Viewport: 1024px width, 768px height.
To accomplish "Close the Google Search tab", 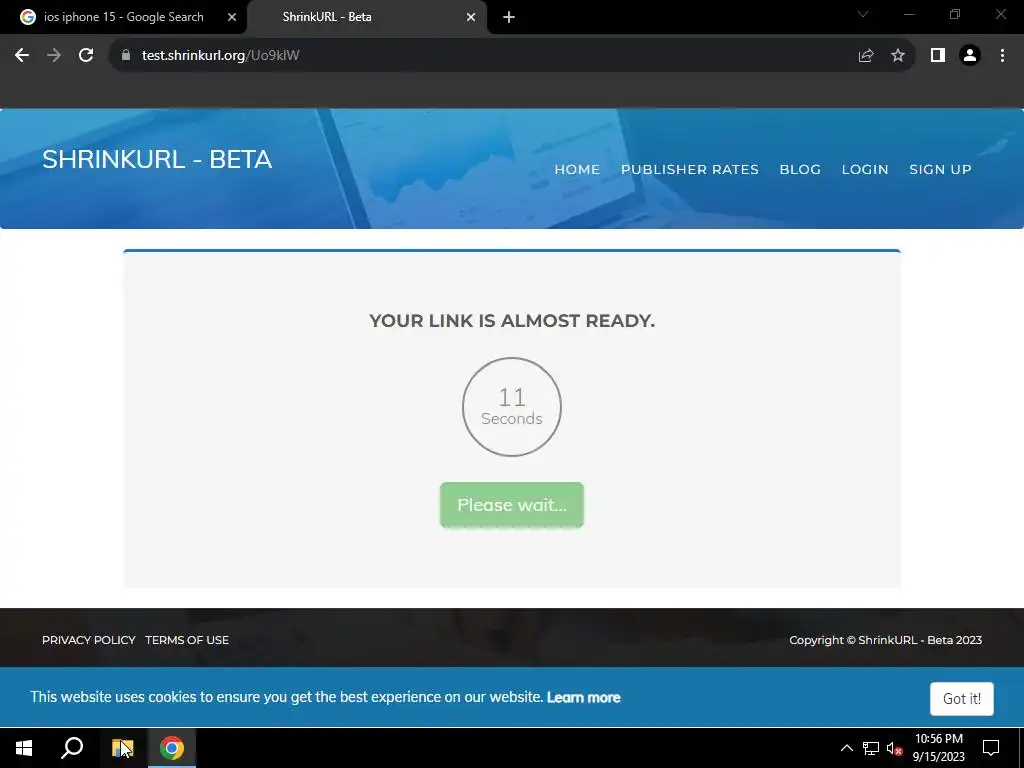I will pos(232,17).
